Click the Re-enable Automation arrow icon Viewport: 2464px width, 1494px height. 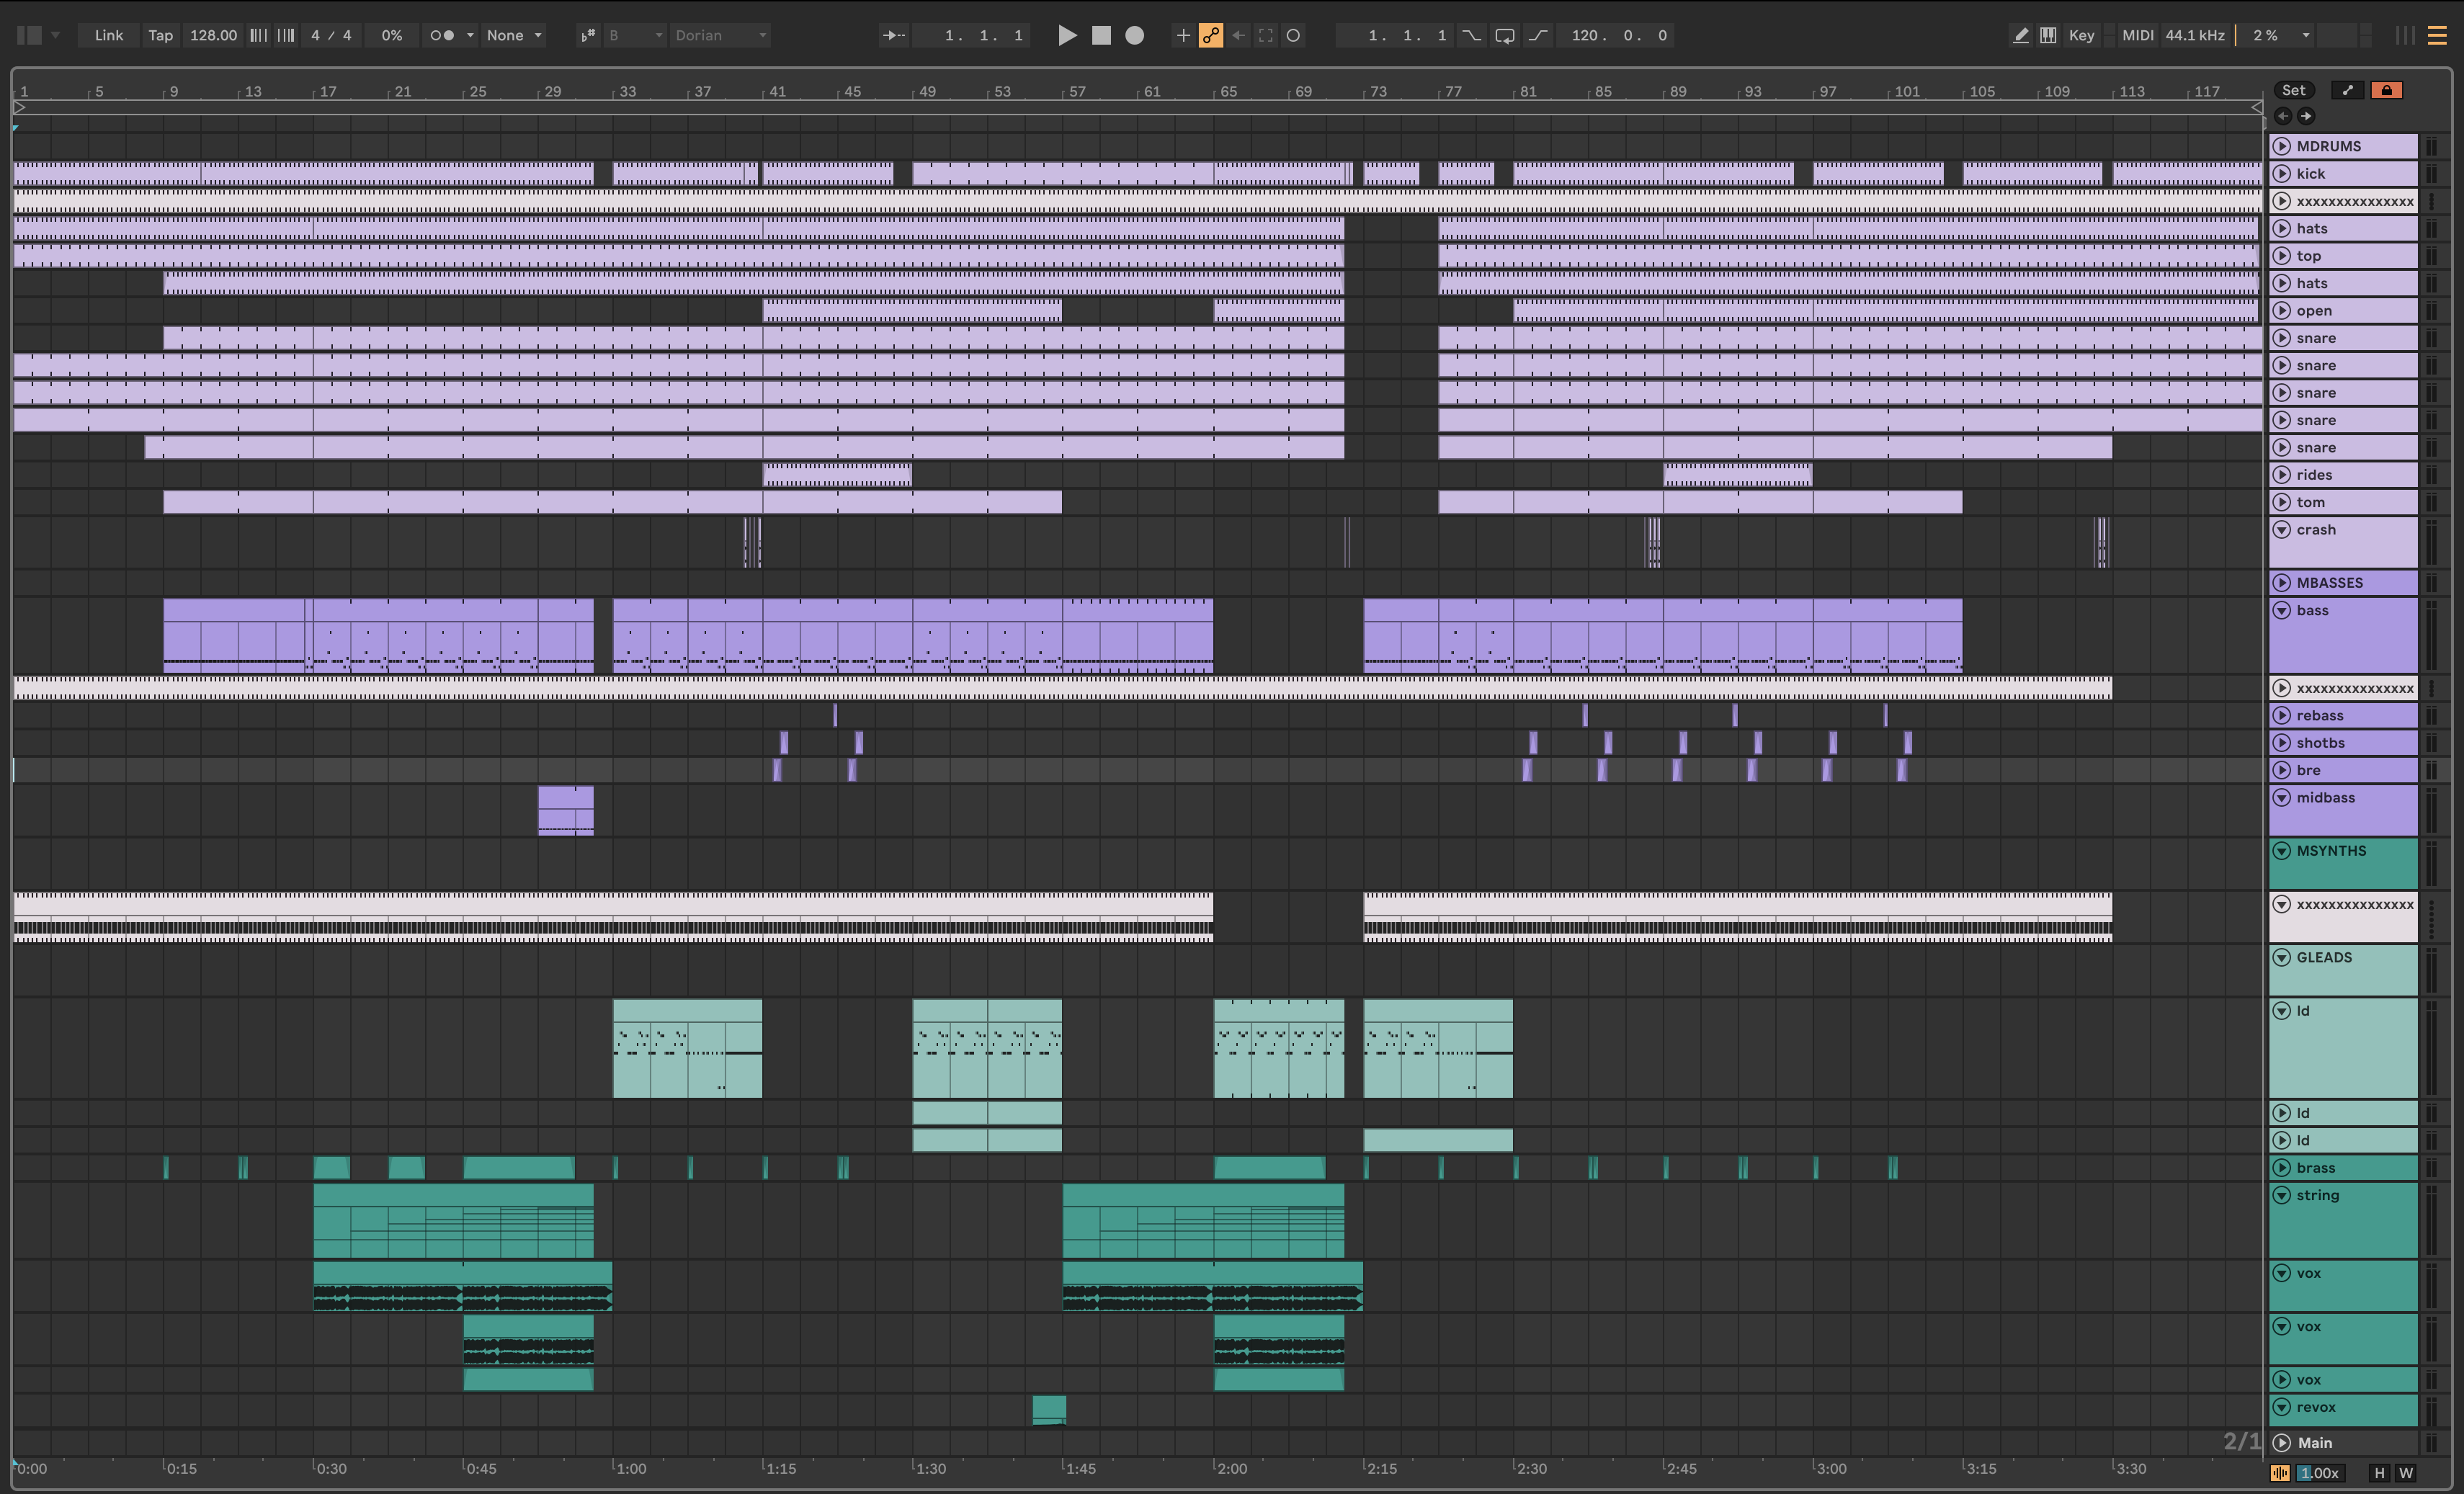point(1238,35)
